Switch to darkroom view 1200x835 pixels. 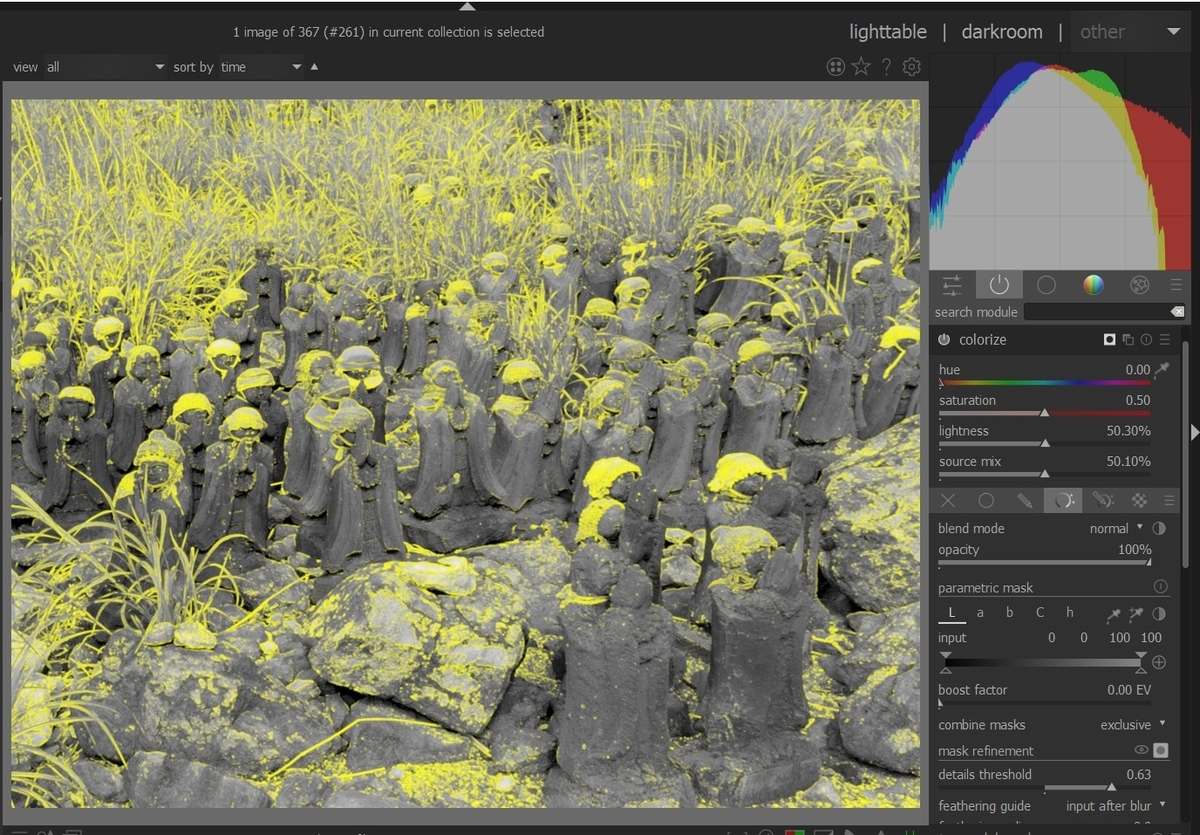(x=1002, y=32)
